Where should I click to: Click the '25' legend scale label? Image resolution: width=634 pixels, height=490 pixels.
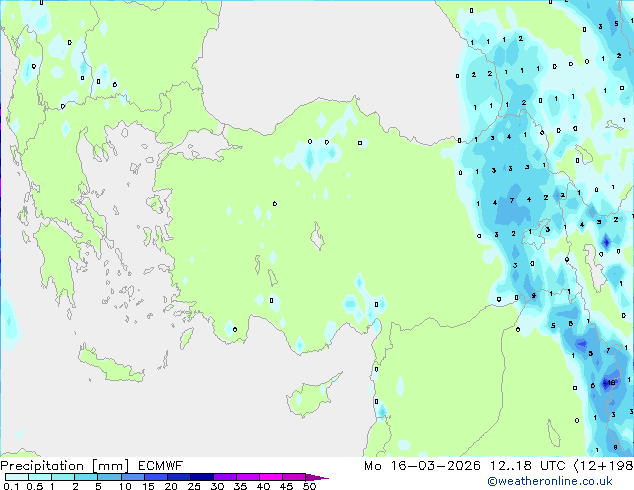tap(194, 486)
